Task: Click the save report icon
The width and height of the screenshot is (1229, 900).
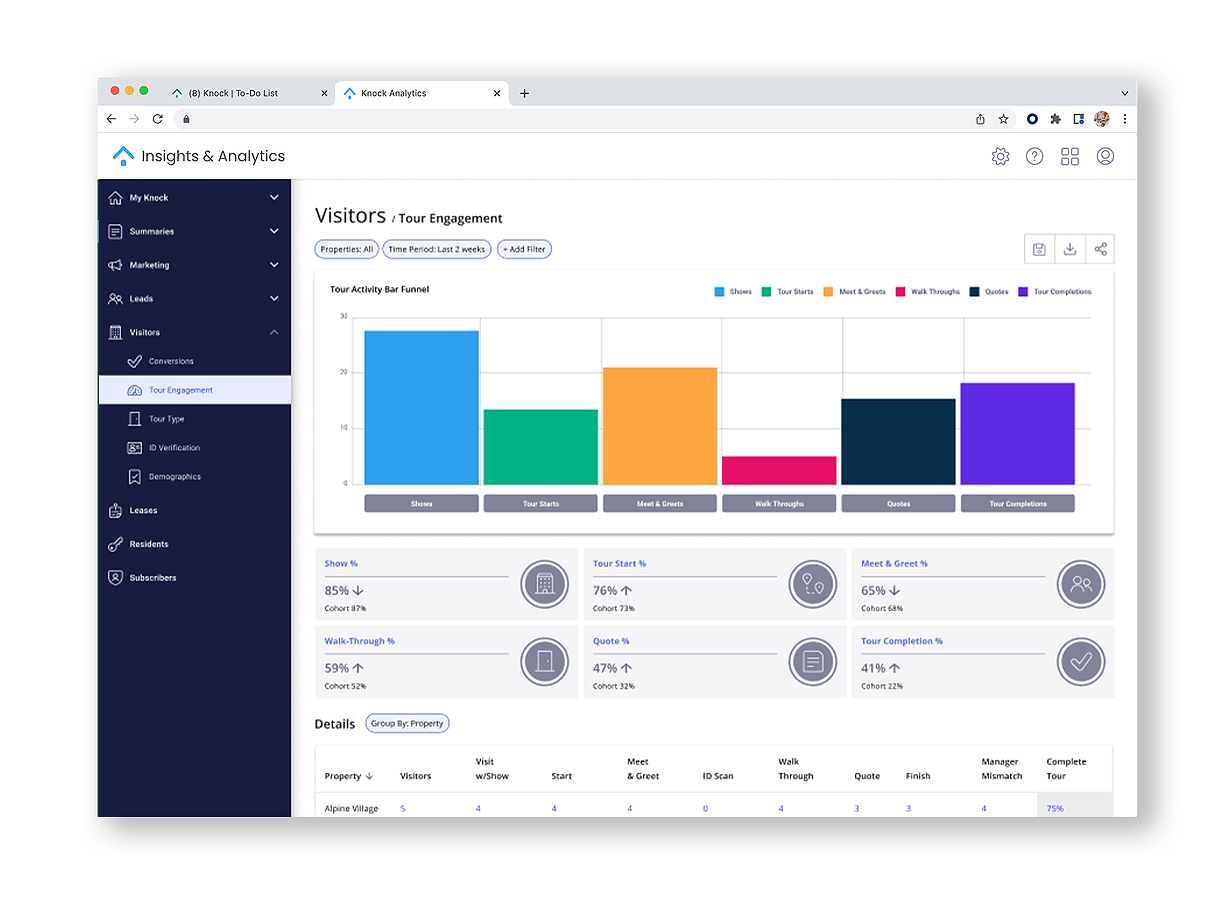Action: coord(1039,249)
